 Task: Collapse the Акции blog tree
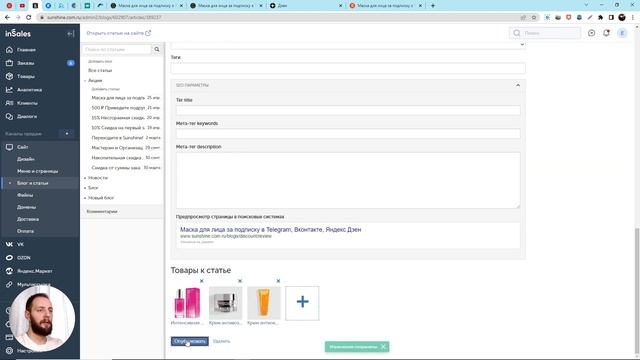point(85,81)
